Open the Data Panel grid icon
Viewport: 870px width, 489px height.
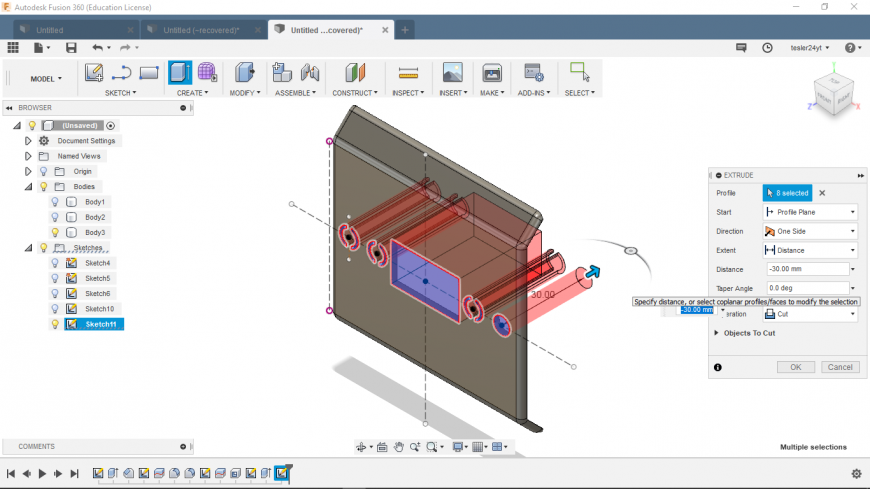pyautogui.click(x=13, y=47)
